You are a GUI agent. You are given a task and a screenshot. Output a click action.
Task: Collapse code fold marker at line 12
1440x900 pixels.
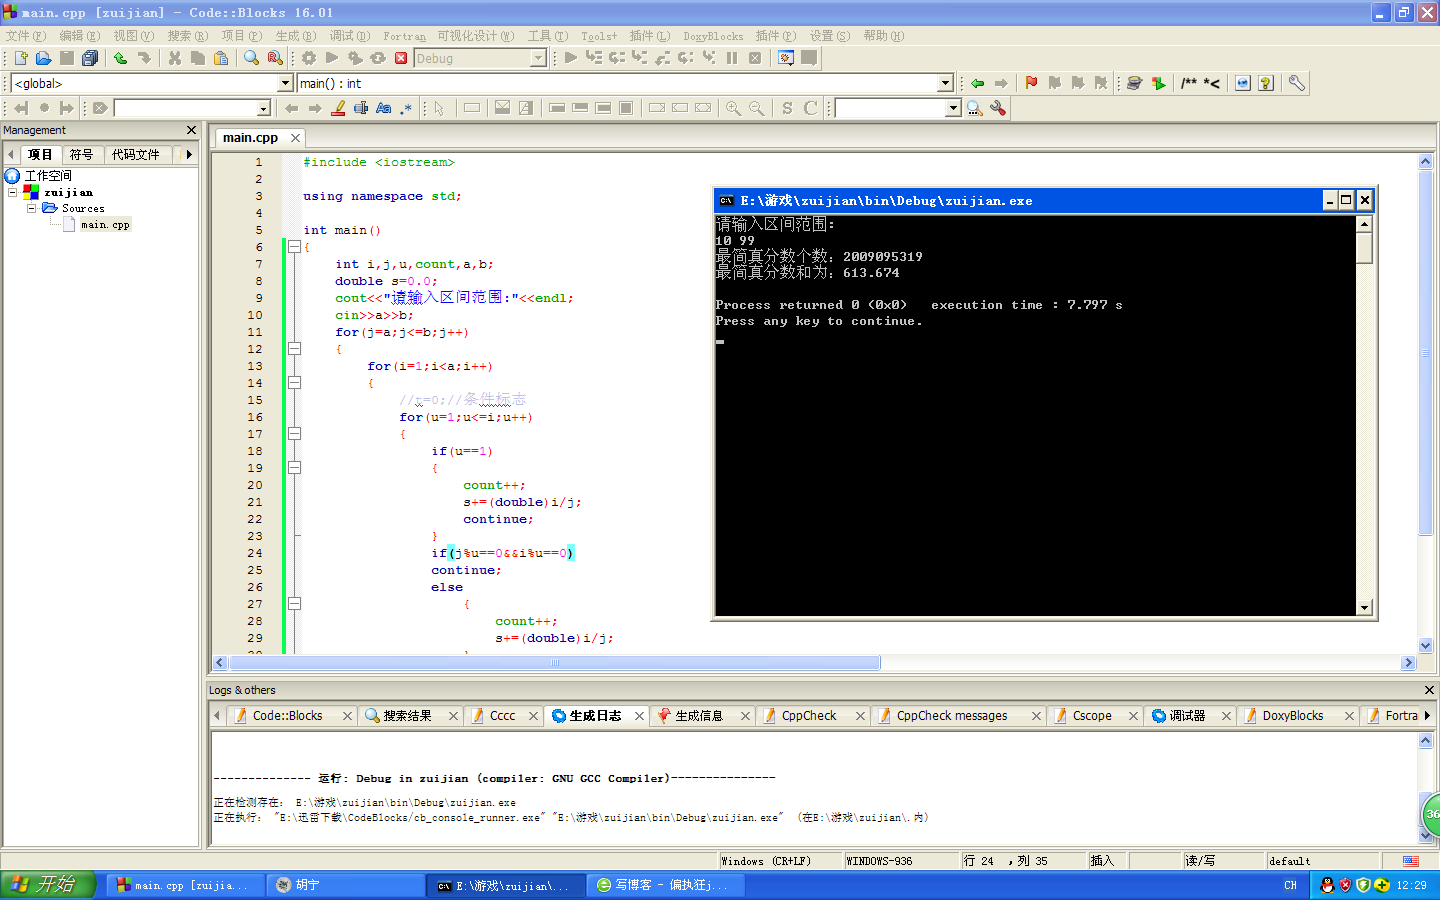294,349
